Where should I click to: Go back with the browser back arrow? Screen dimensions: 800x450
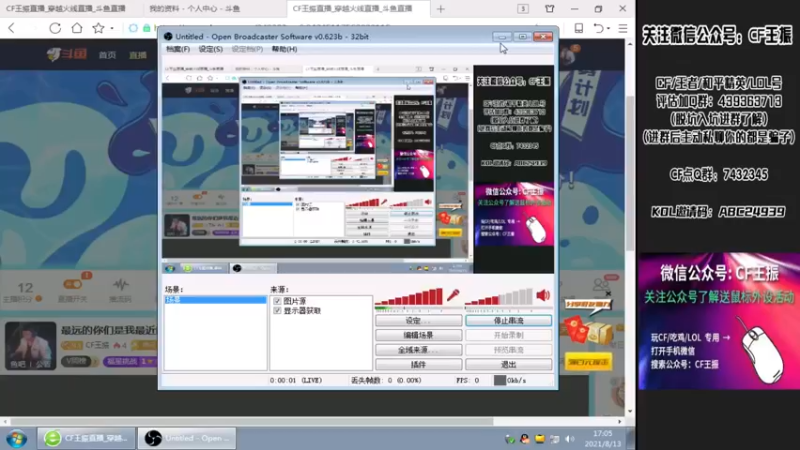(x=12, y=28)
